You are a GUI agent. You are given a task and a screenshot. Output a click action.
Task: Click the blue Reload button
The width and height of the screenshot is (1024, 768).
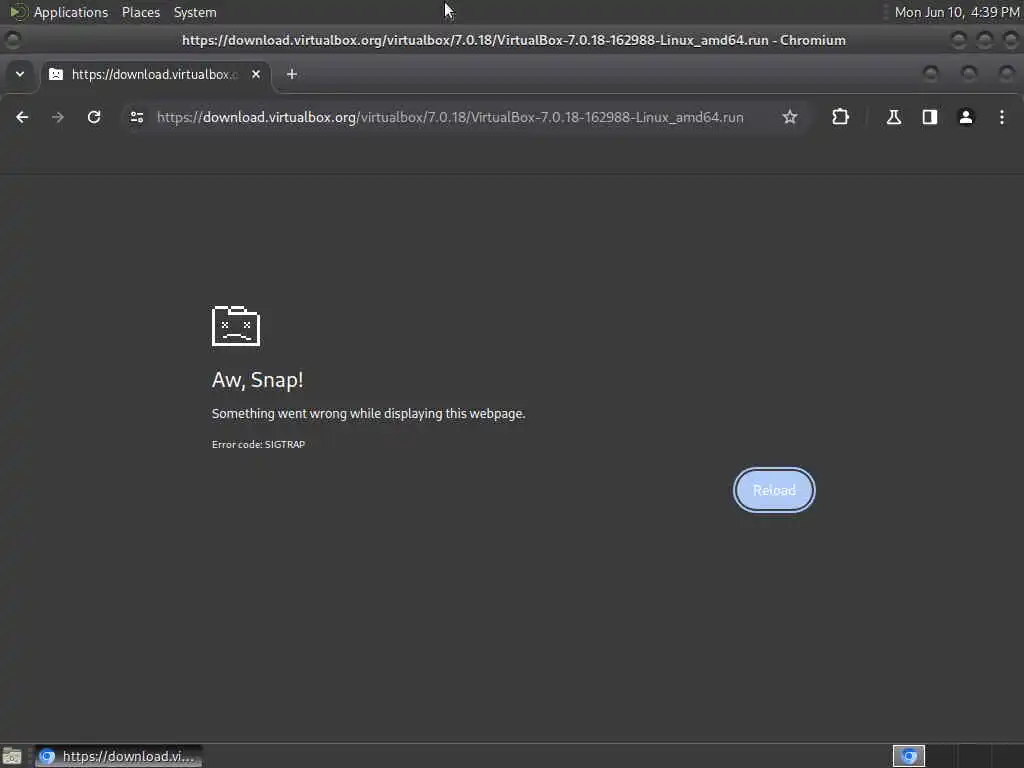(x=774, y=490)
